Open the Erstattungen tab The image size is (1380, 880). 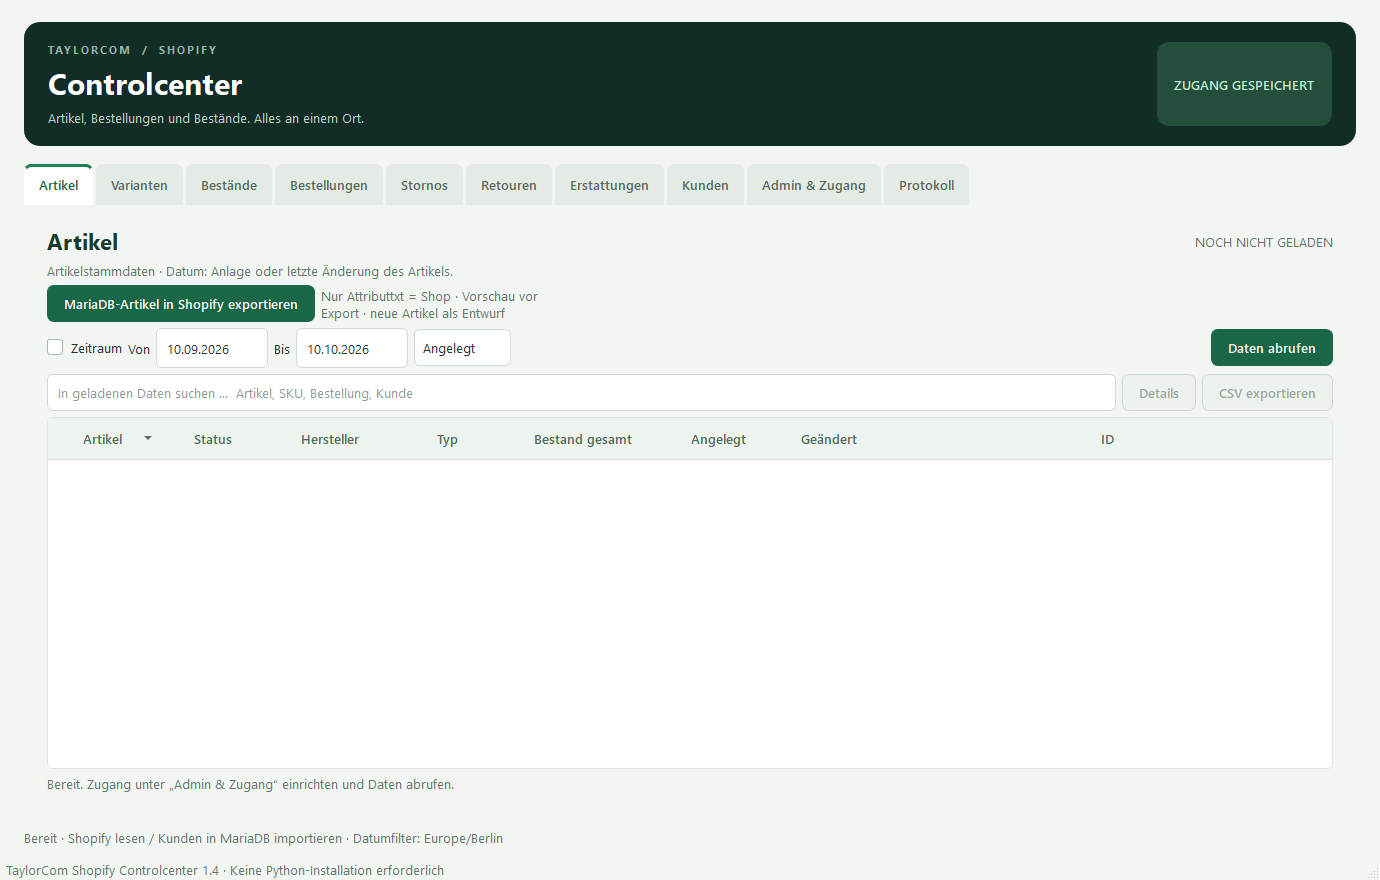(609, 185)
